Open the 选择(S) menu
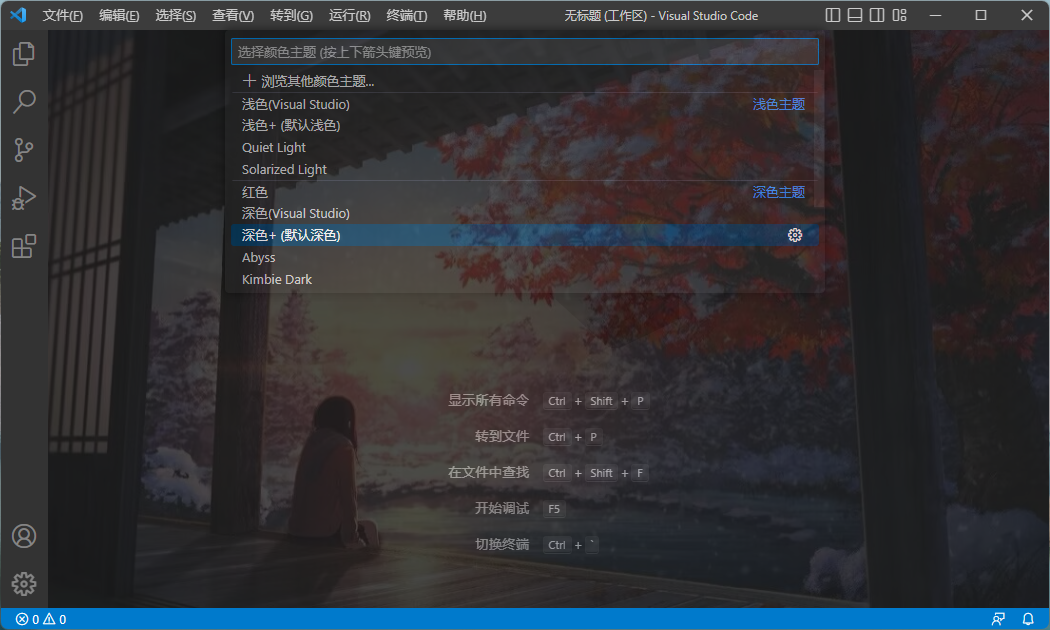 click(x=175, y=15)
